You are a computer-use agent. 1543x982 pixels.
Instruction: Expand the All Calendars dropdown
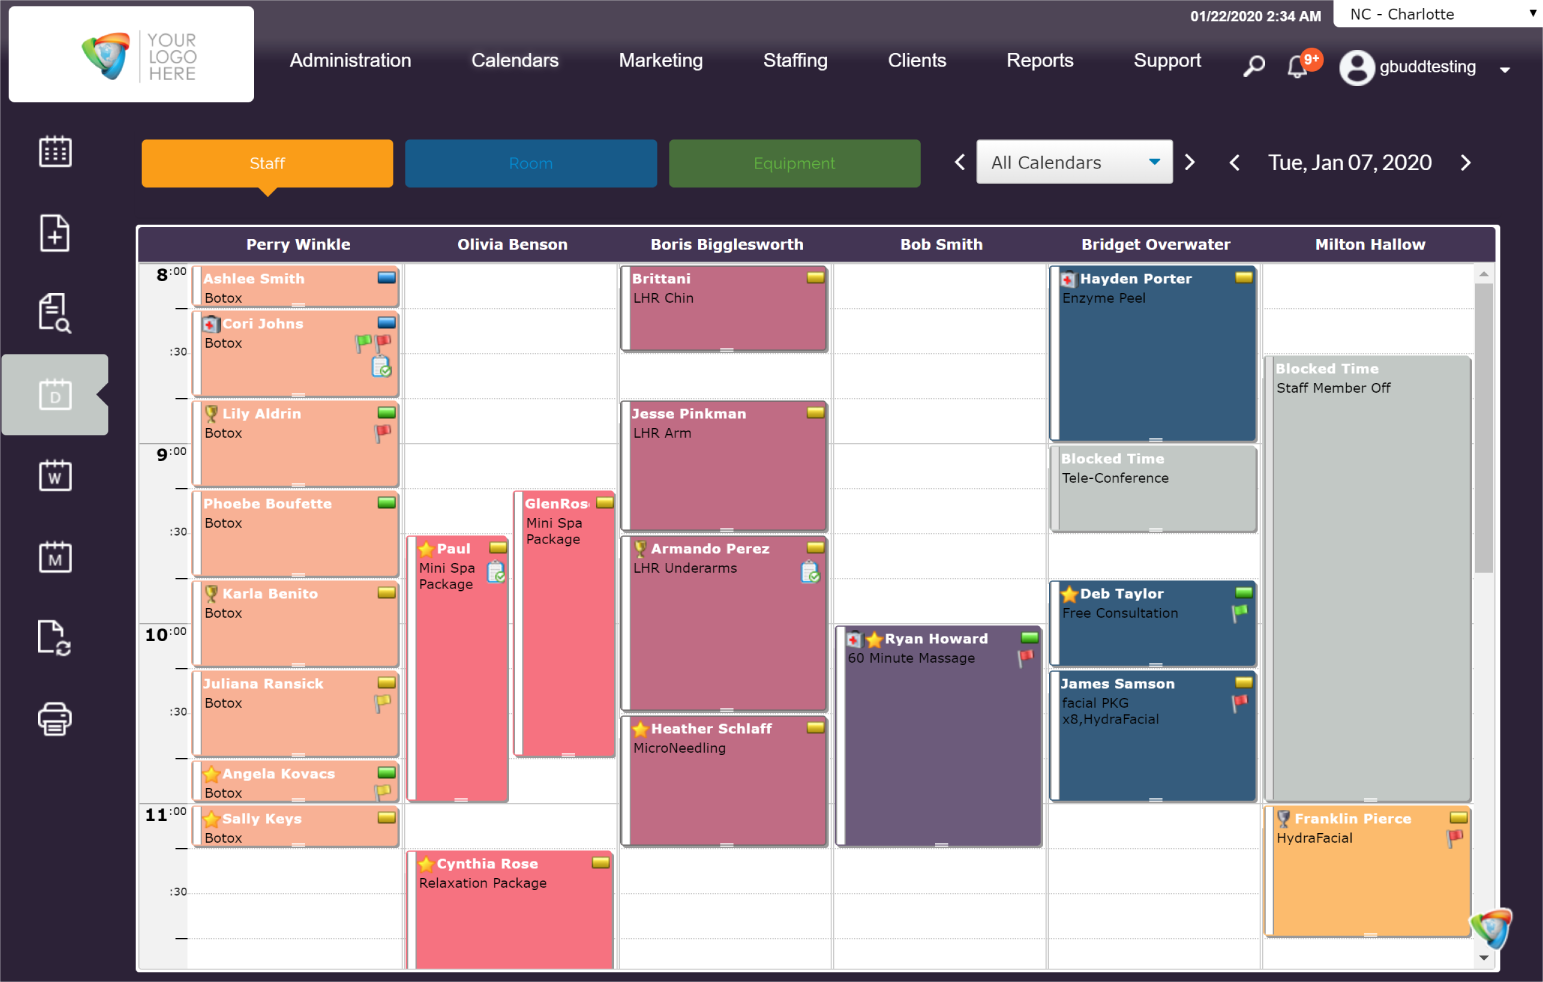[x=1074, y=162]
